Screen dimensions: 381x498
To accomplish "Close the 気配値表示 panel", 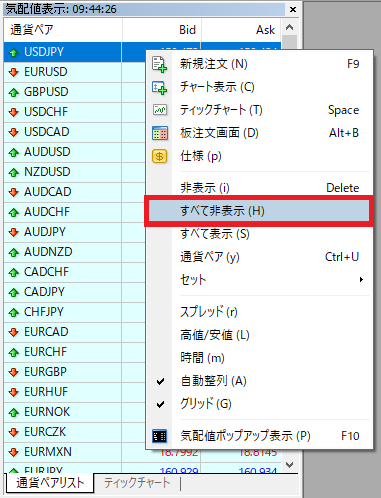I will click(293, 9).
